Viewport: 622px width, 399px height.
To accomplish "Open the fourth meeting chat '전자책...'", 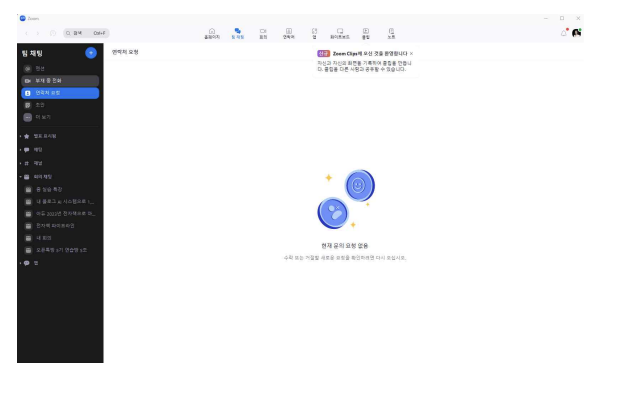I will [60, 226].
